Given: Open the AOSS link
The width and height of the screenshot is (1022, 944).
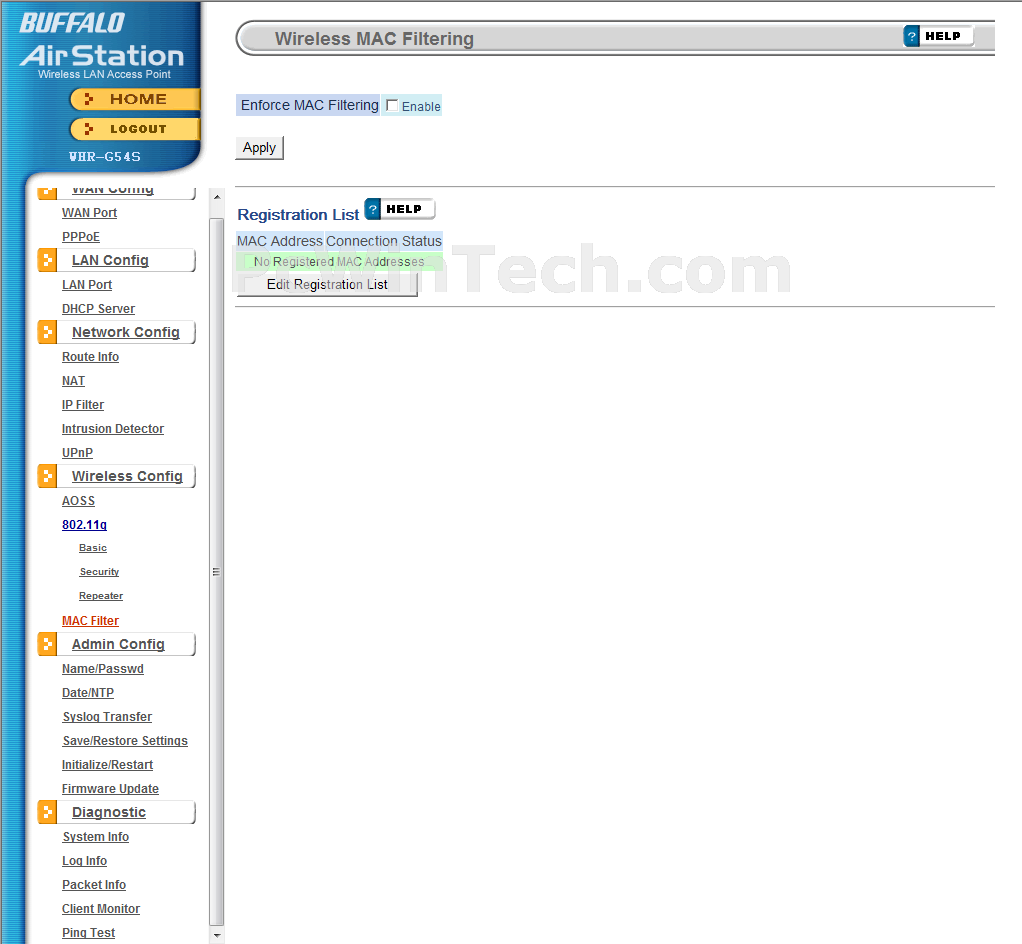Looking at the screenshot, I should (x=78, y=501).
